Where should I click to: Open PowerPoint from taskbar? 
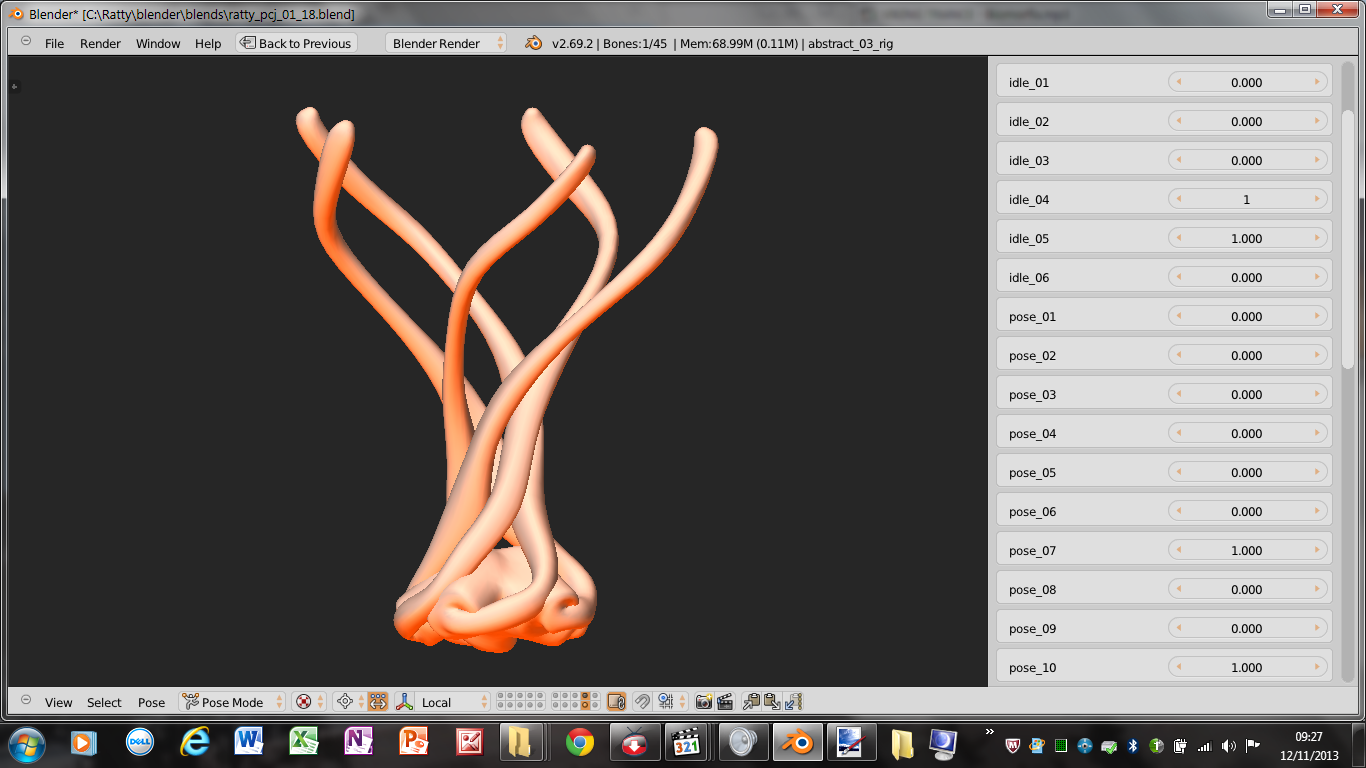(x=413, y=742)
